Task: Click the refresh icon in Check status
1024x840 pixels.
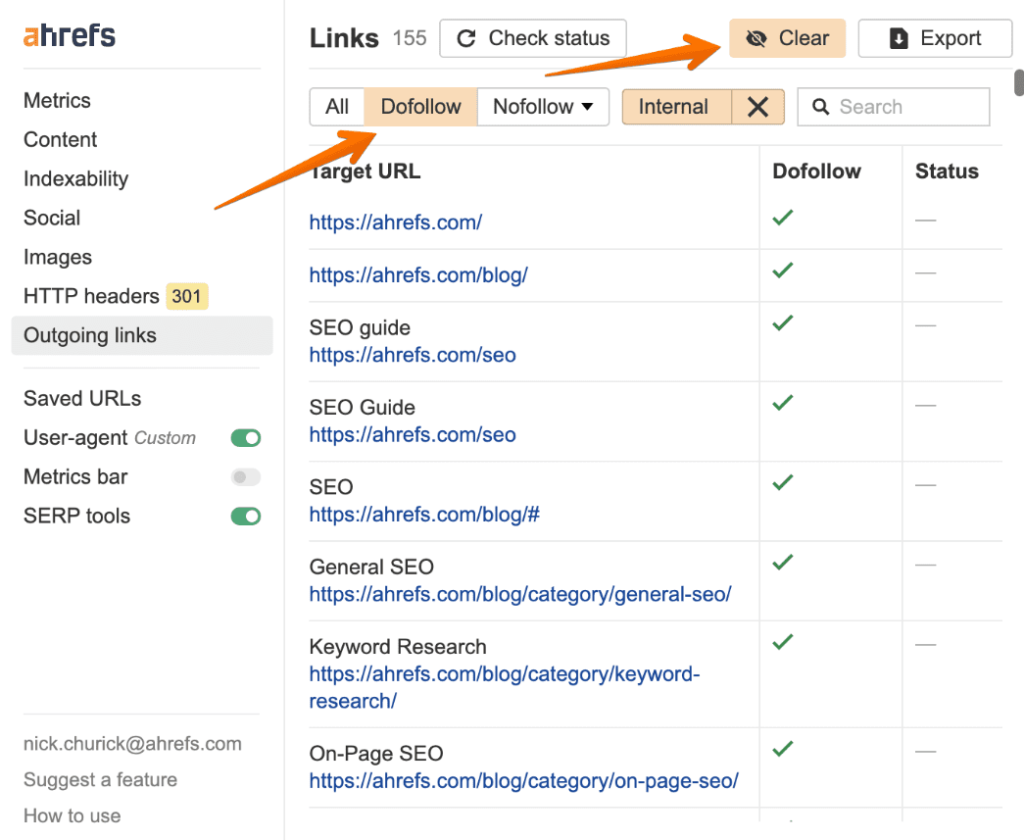Action: click(x=466, y=39)
